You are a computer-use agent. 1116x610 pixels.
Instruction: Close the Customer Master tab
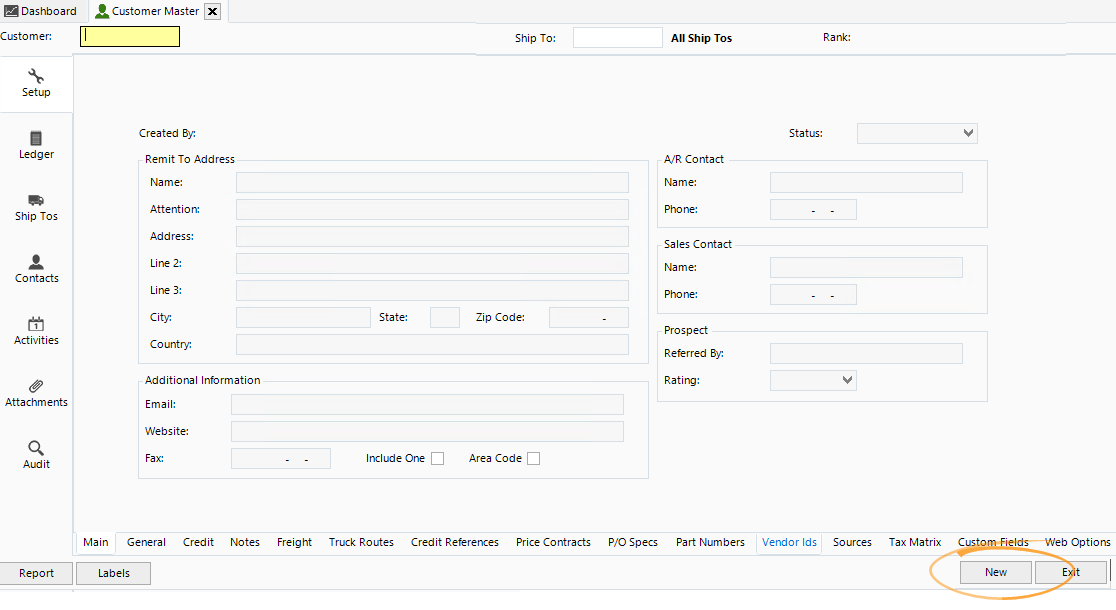[212, 12]
